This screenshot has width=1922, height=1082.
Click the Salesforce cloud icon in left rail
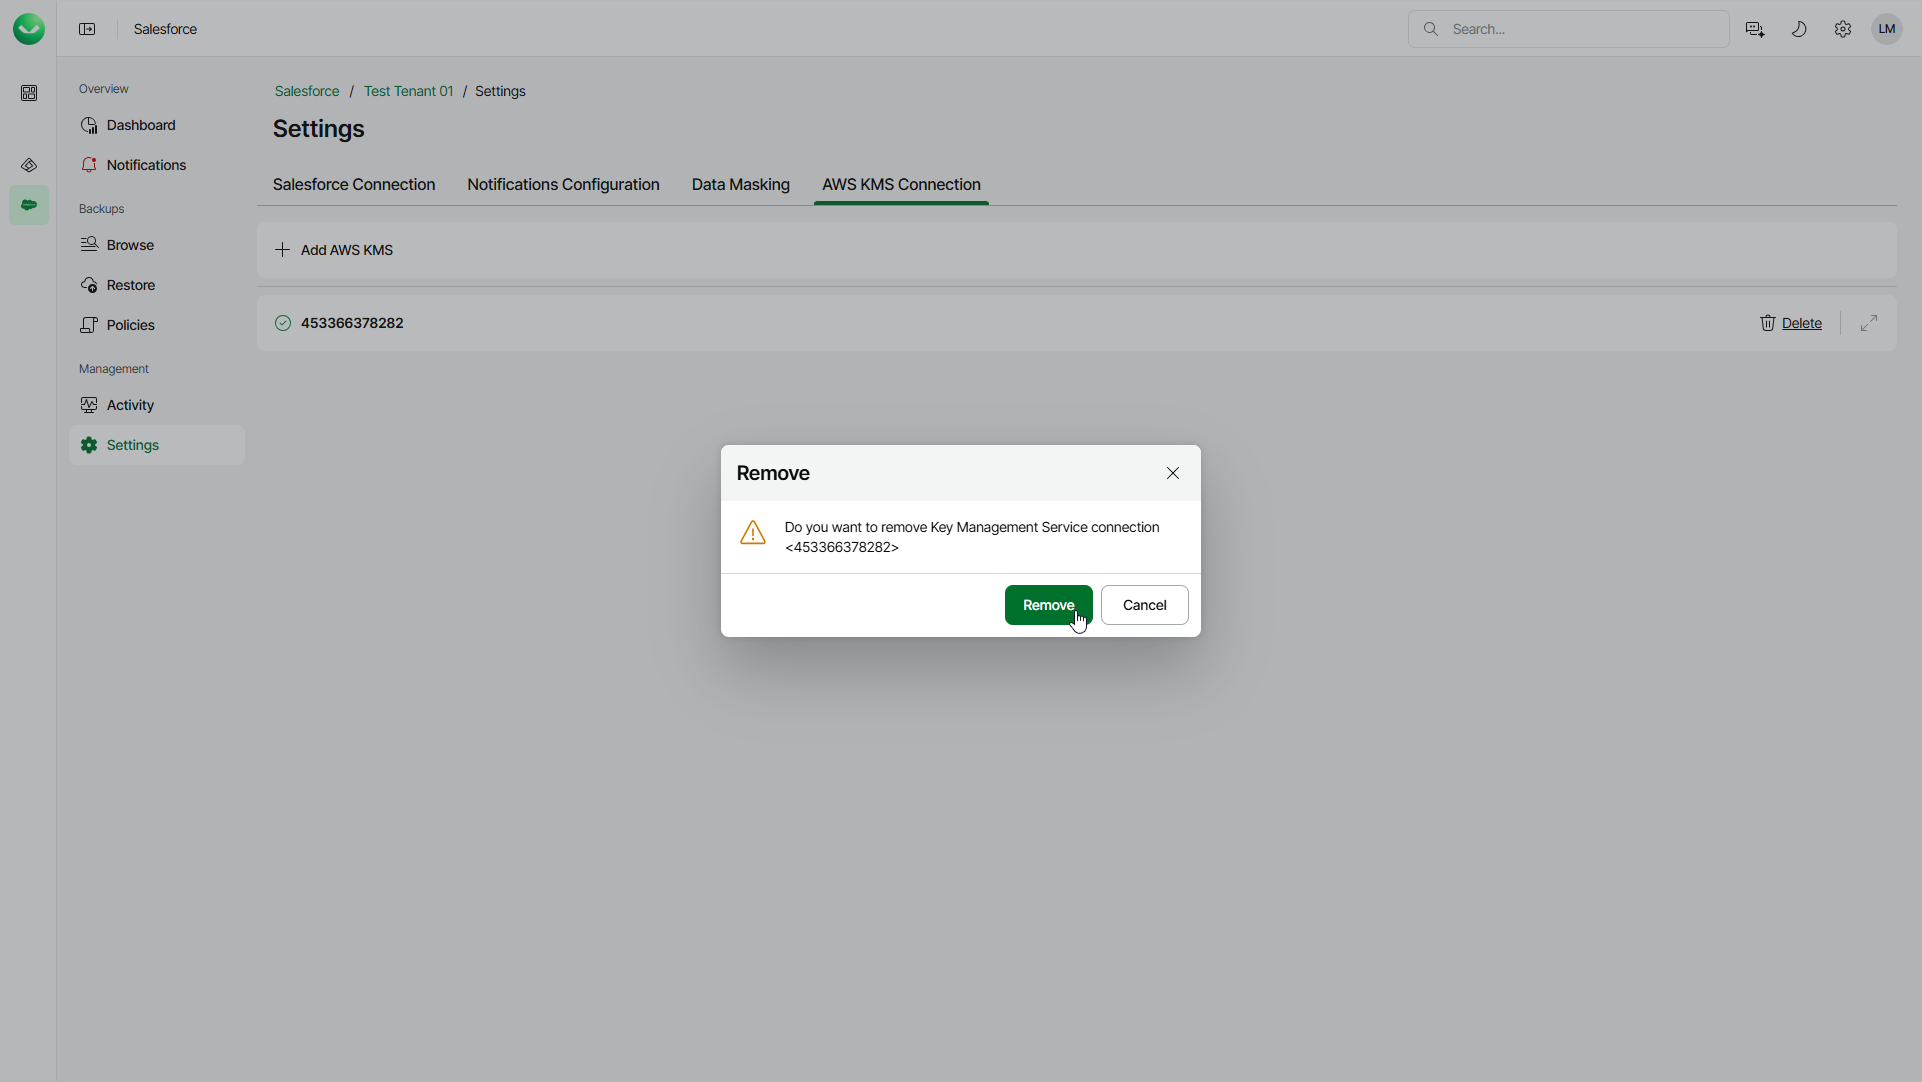pos(29,205)
